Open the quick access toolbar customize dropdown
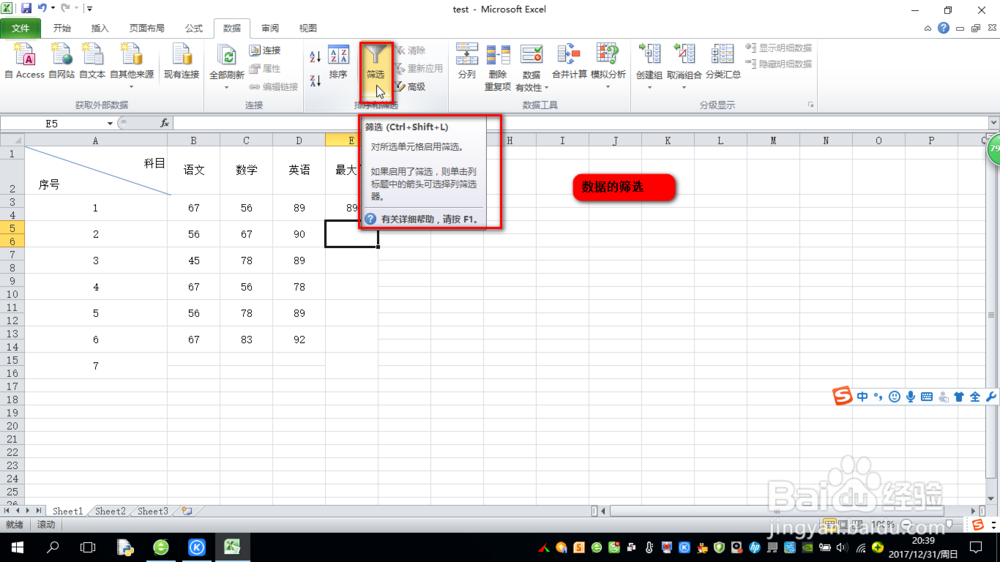 click(x=89, y=8)
